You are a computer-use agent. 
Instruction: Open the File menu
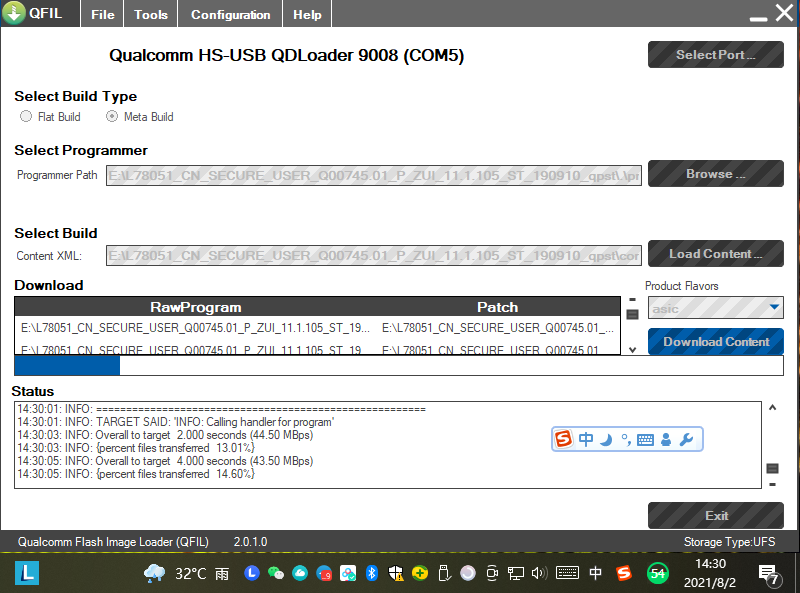103,14
